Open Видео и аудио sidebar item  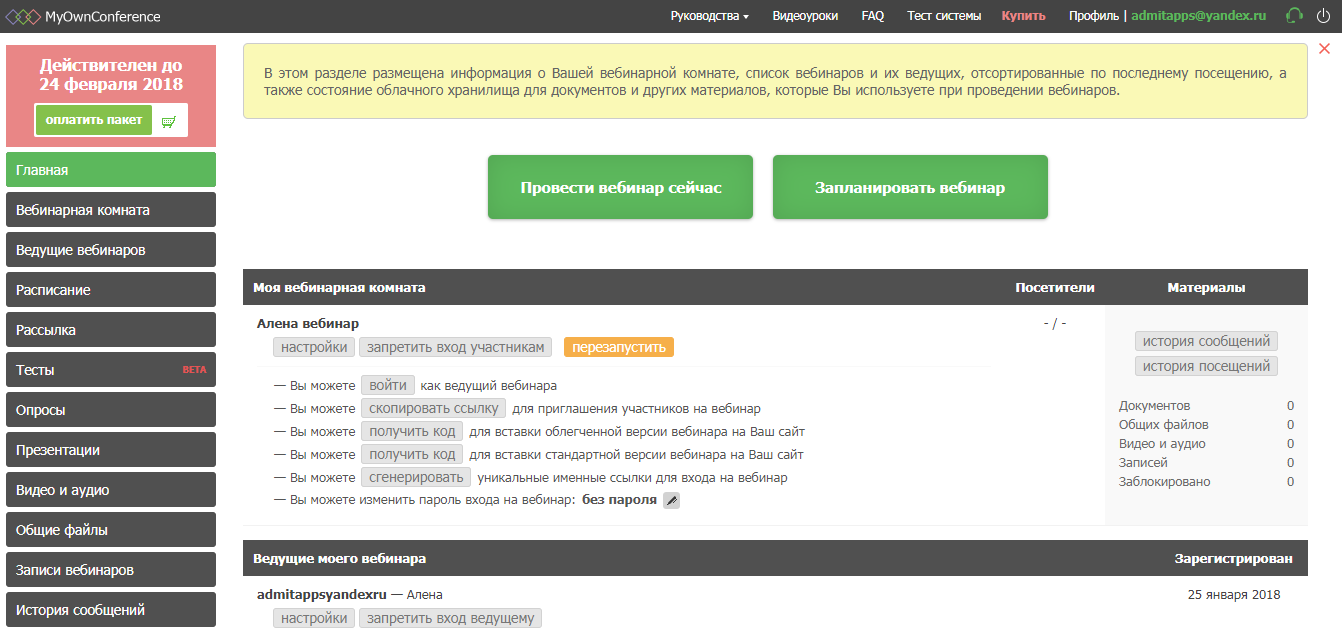click(x=111, y=490)
